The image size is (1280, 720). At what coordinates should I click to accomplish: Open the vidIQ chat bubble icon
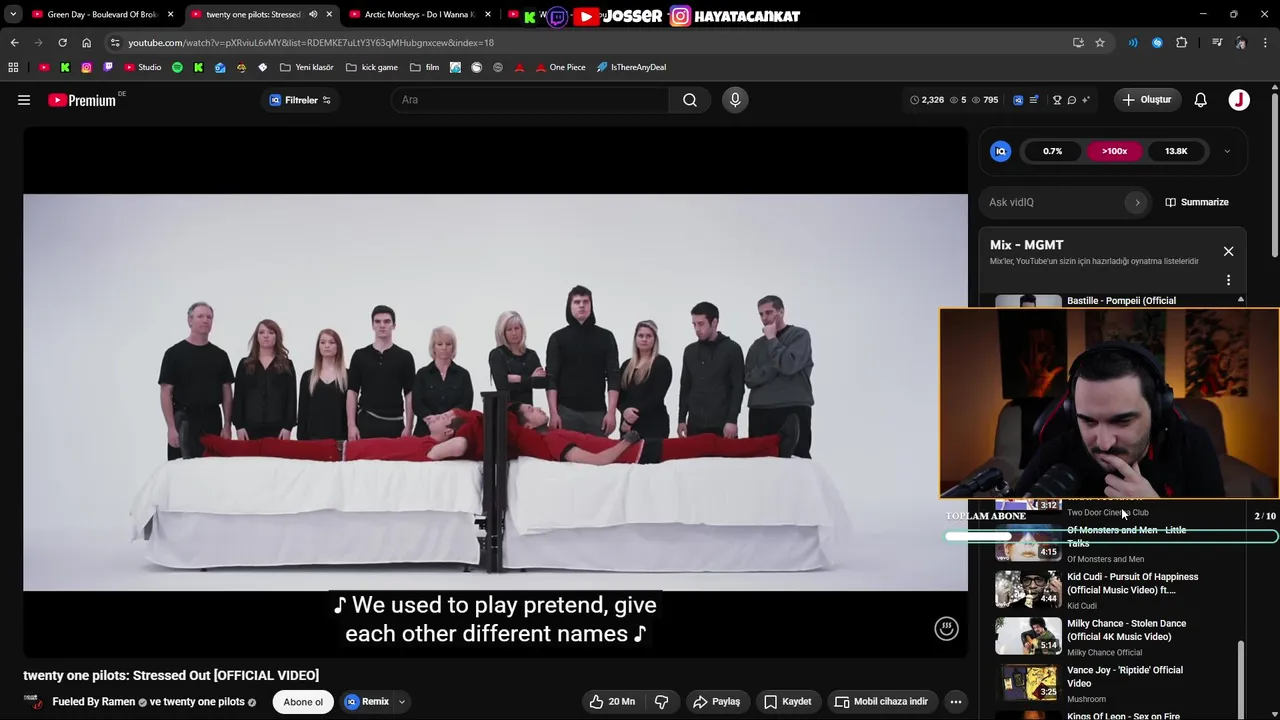tap(1071, 100)
